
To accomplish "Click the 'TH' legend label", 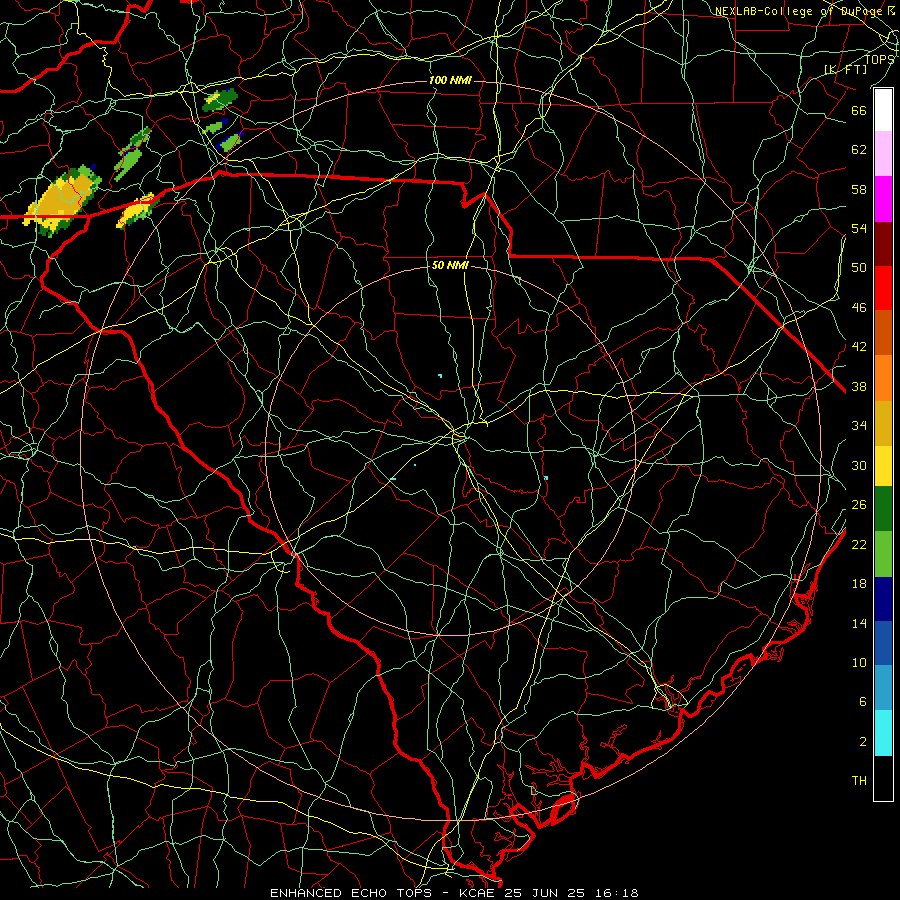I will (859, 781).
